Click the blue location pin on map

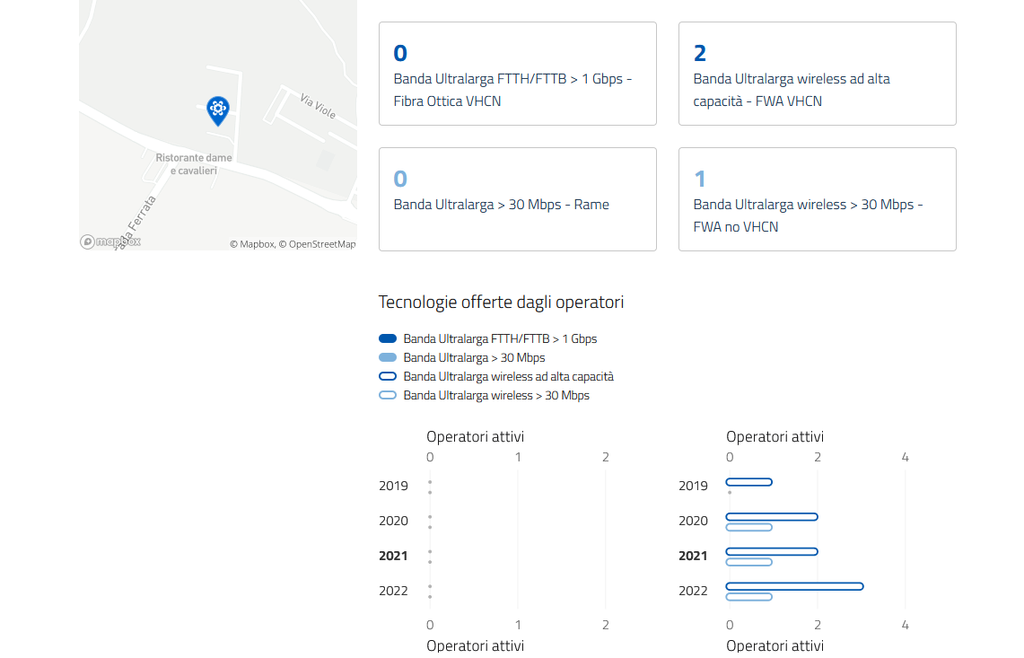coord(217,109)
